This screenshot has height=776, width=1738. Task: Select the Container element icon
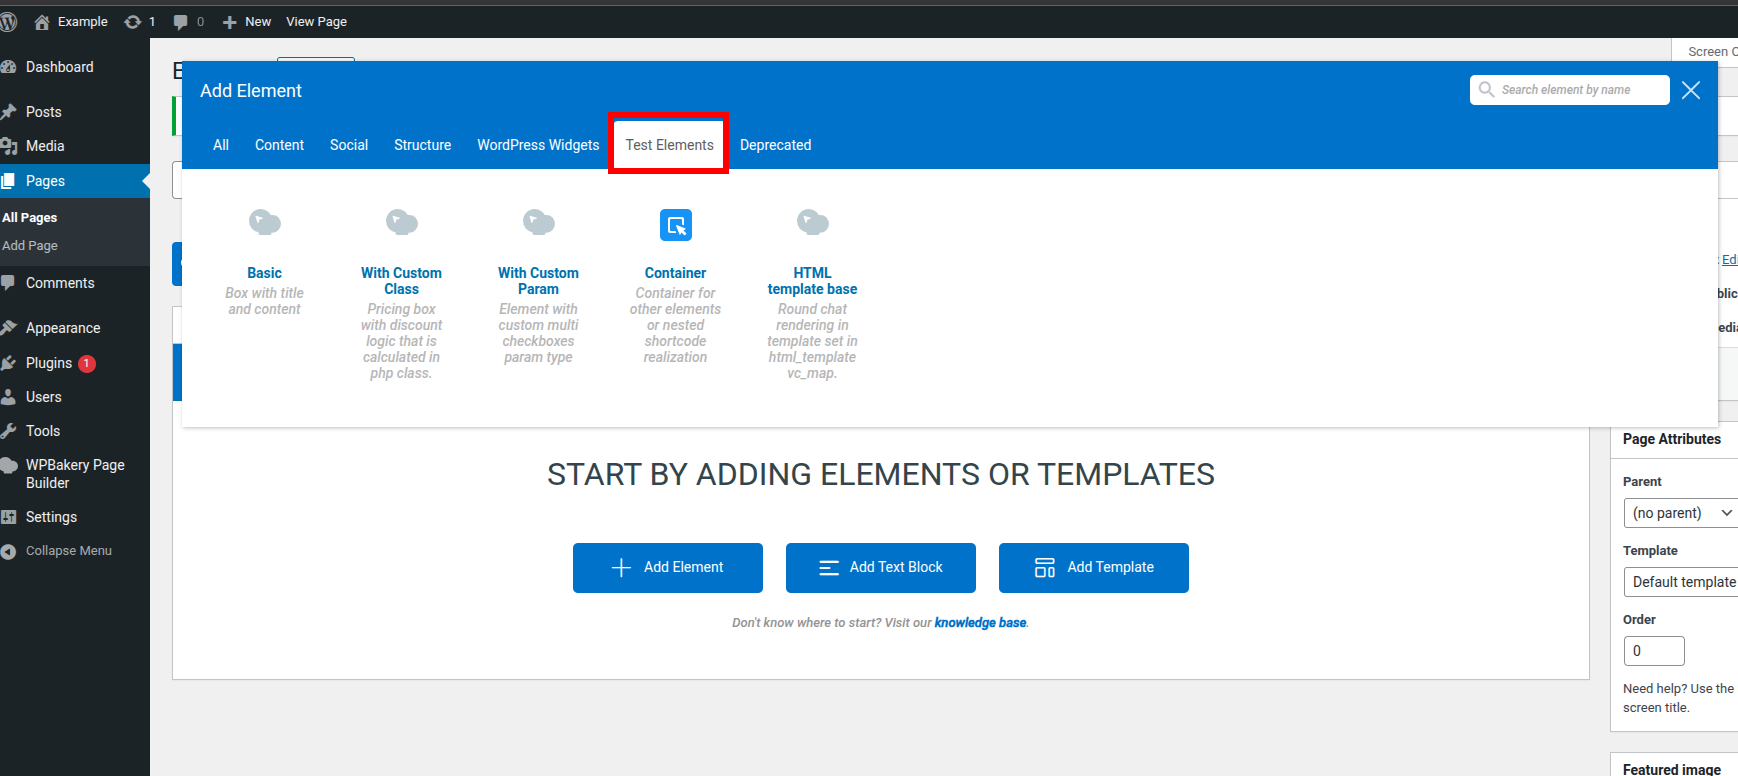[x=676, y=225]
